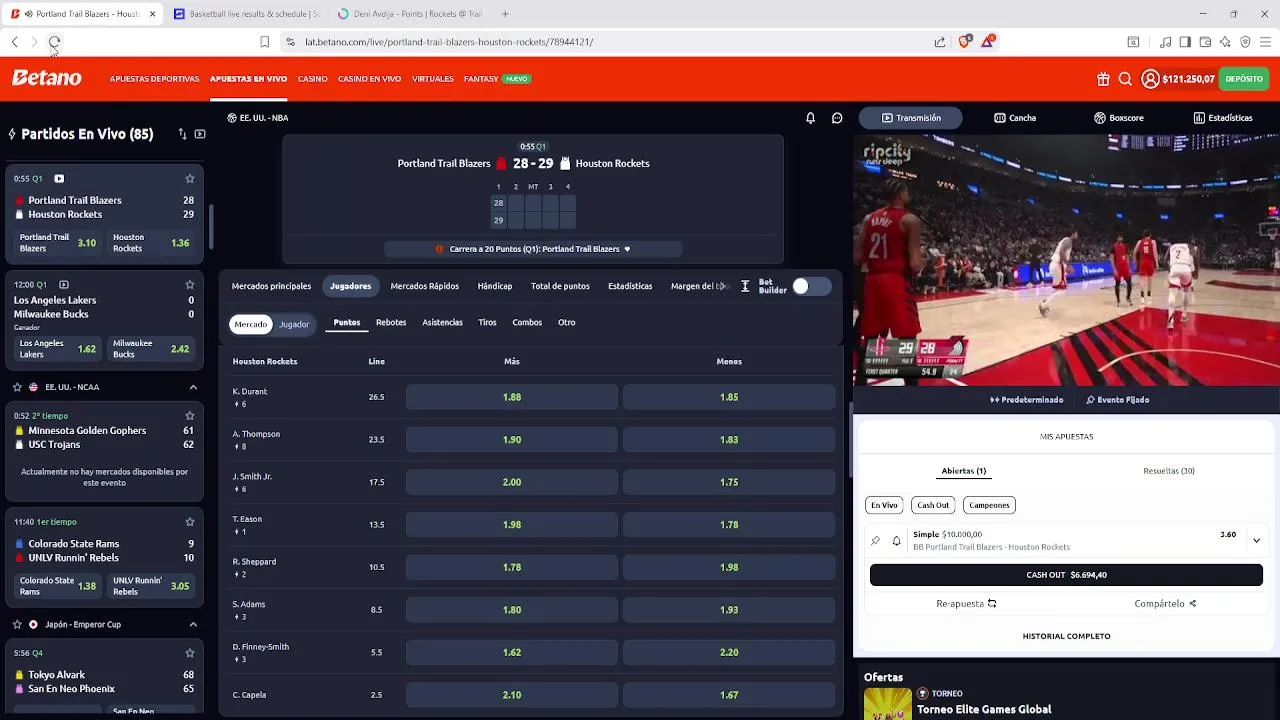The height and width of the screenshot is (720, 1280).
Task: Expand the open bet details chevron
Action: [1256, 541]
